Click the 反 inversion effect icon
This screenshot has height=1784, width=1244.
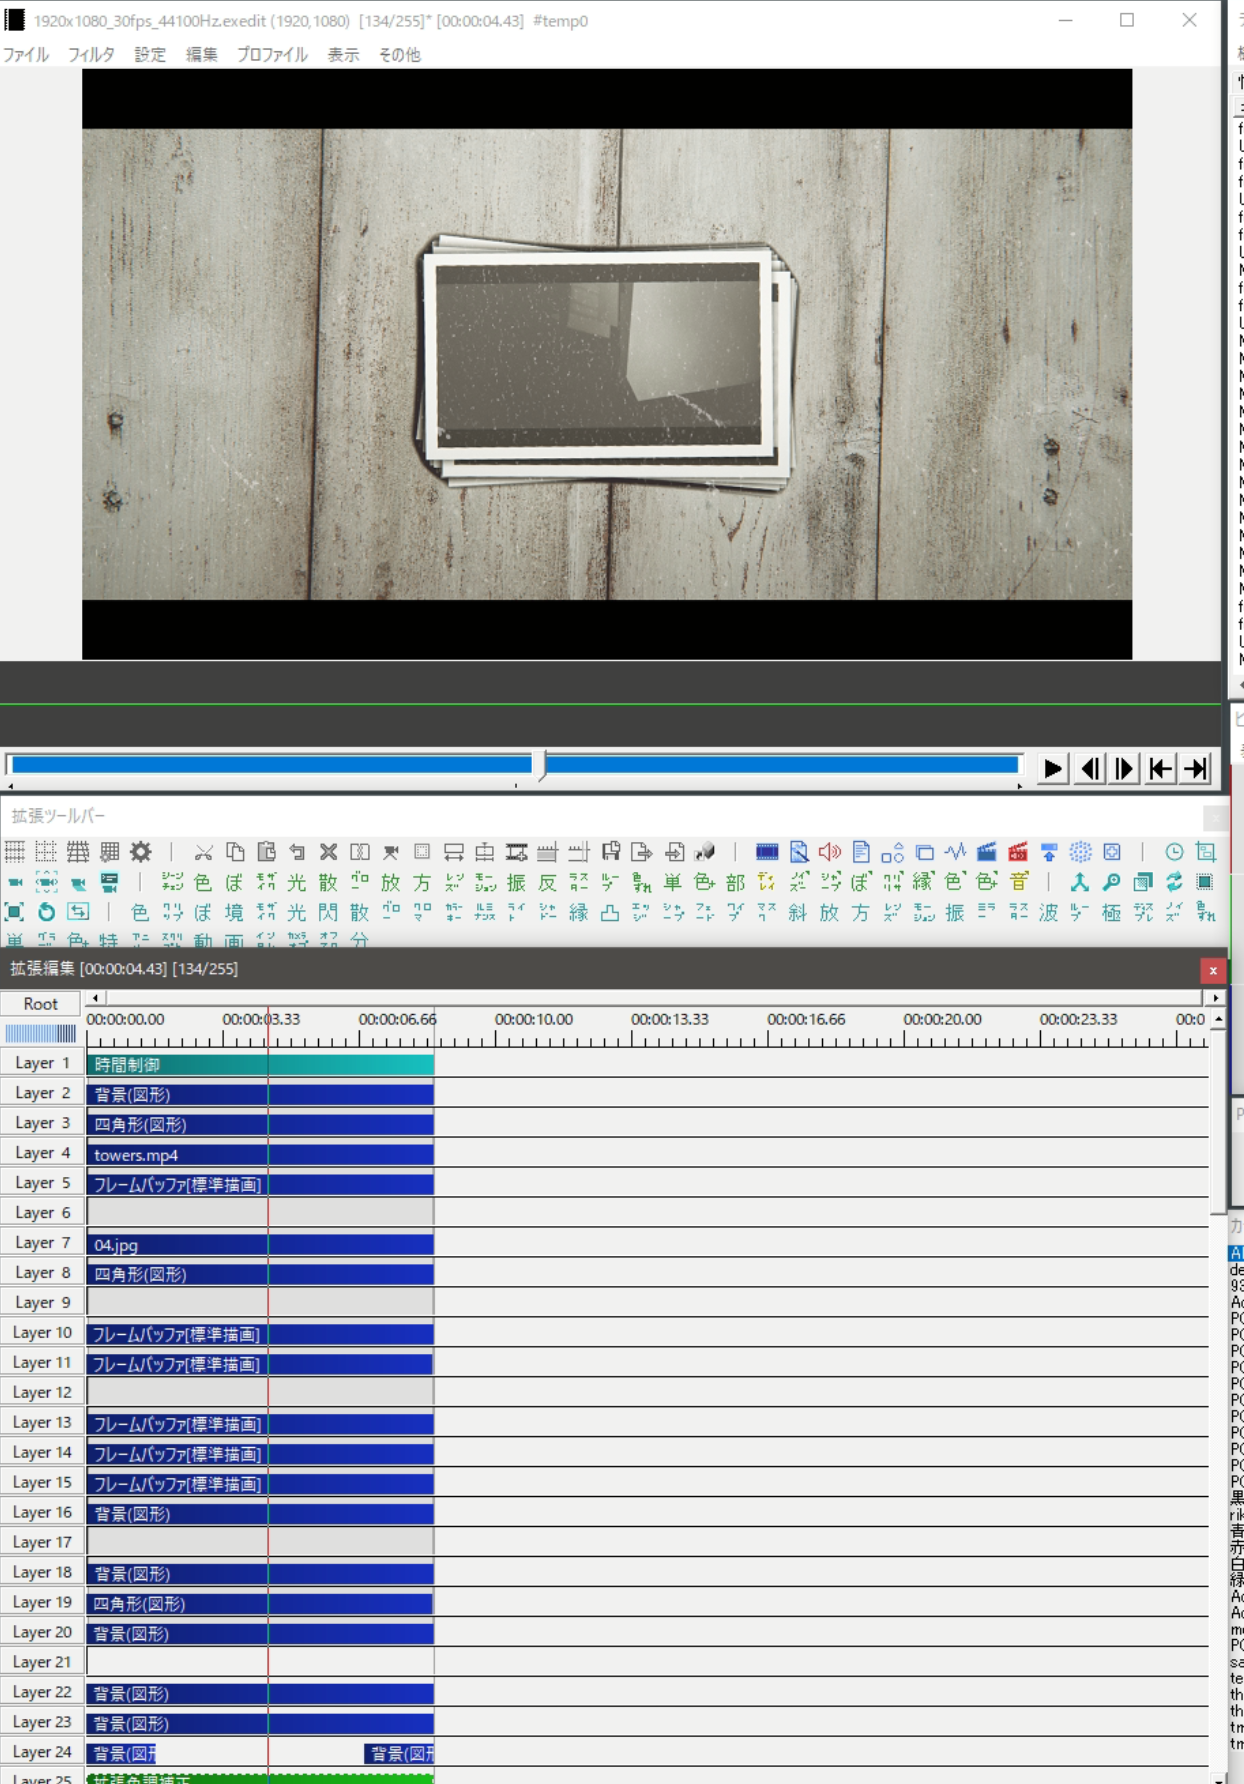(547, 882)
